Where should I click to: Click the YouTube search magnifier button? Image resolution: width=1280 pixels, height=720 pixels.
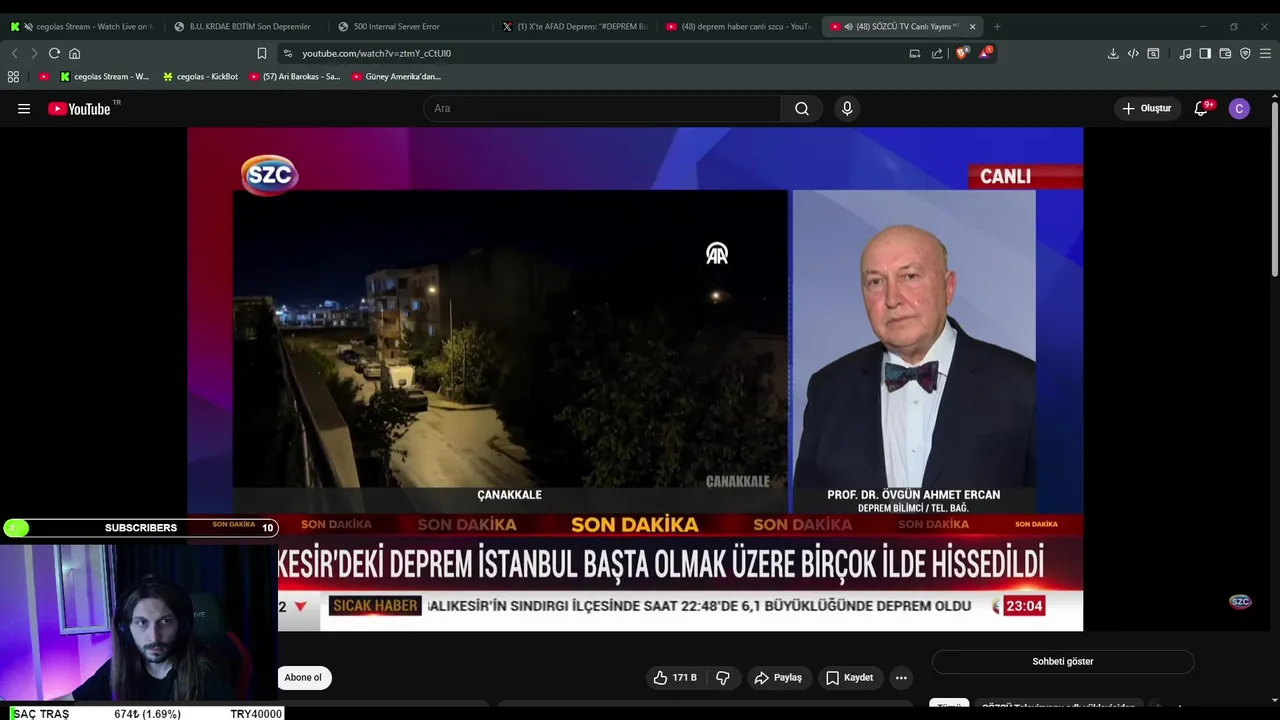802,109
